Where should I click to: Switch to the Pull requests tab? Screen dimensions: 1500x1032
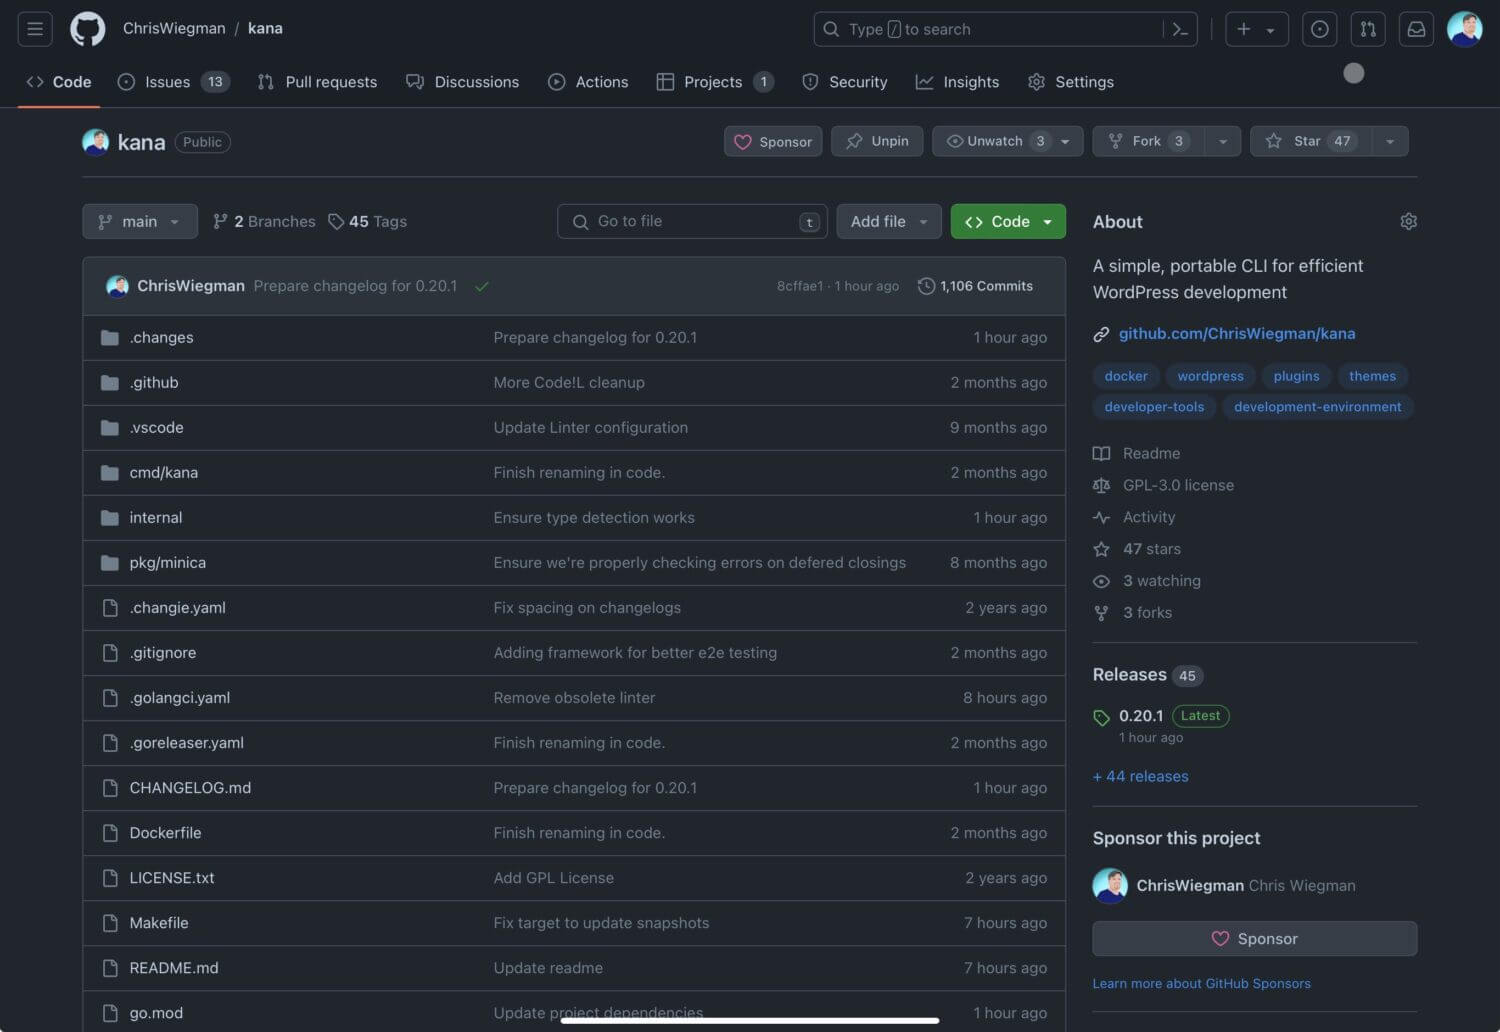pos(317,82)
